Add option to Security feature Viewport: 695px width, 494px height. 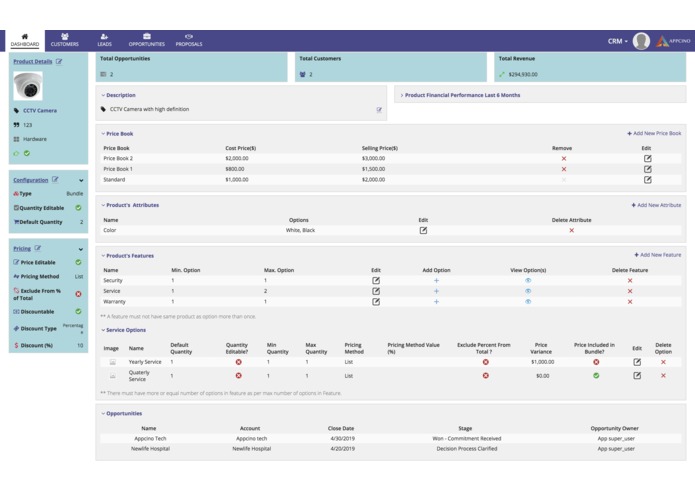(436, 280)
